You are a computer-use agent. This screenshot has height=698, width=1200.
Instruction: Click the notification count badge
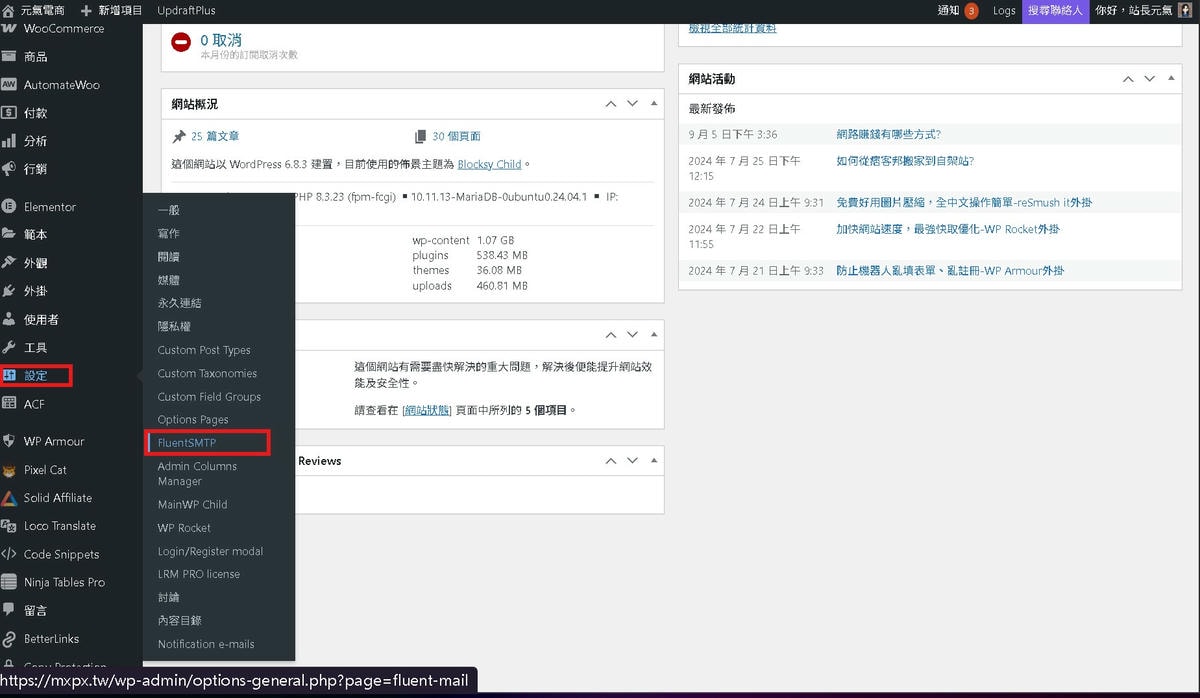tap(971, 11)
